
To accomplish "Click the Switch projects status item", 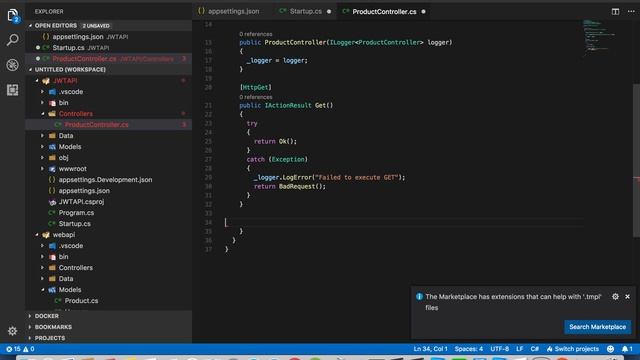I will [573, 349].
